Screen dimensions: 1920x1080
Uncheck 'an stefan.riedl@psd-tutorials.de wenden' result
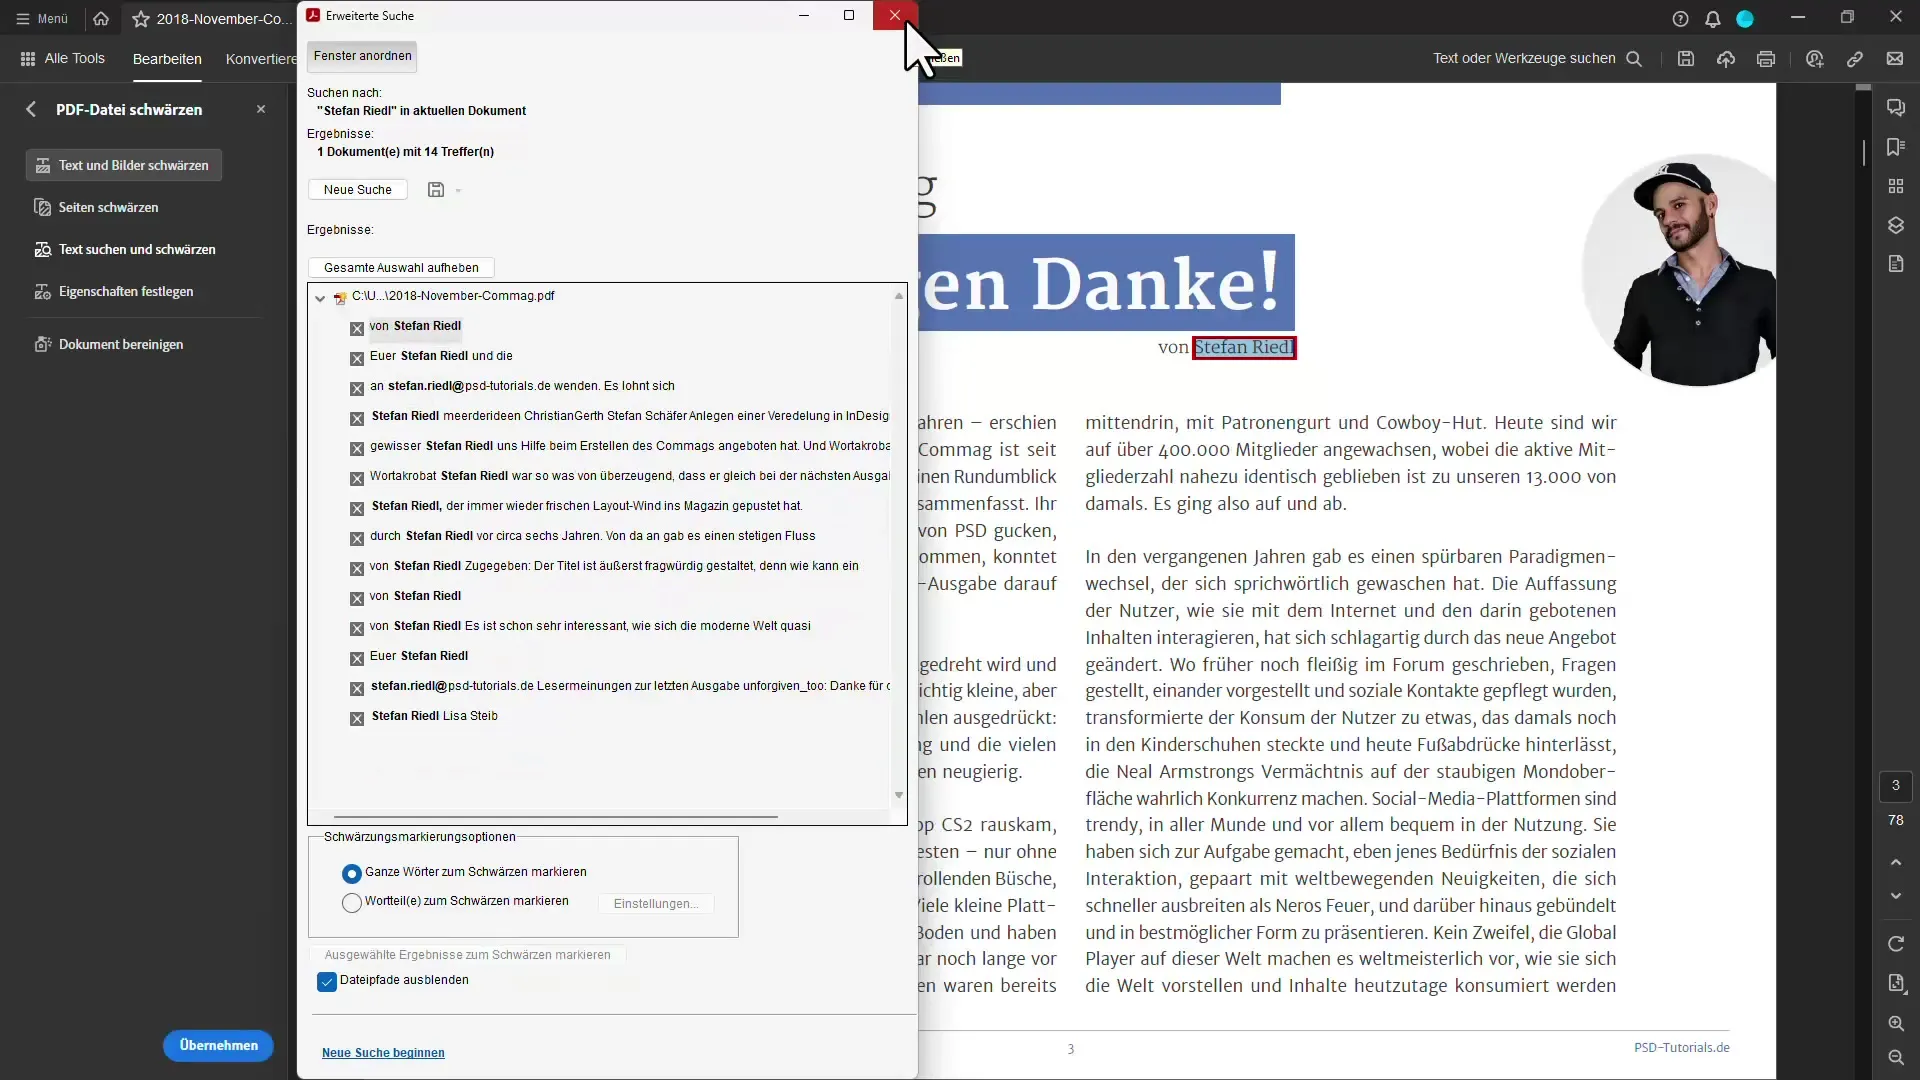pyautogui.click(x=357, y=388)
